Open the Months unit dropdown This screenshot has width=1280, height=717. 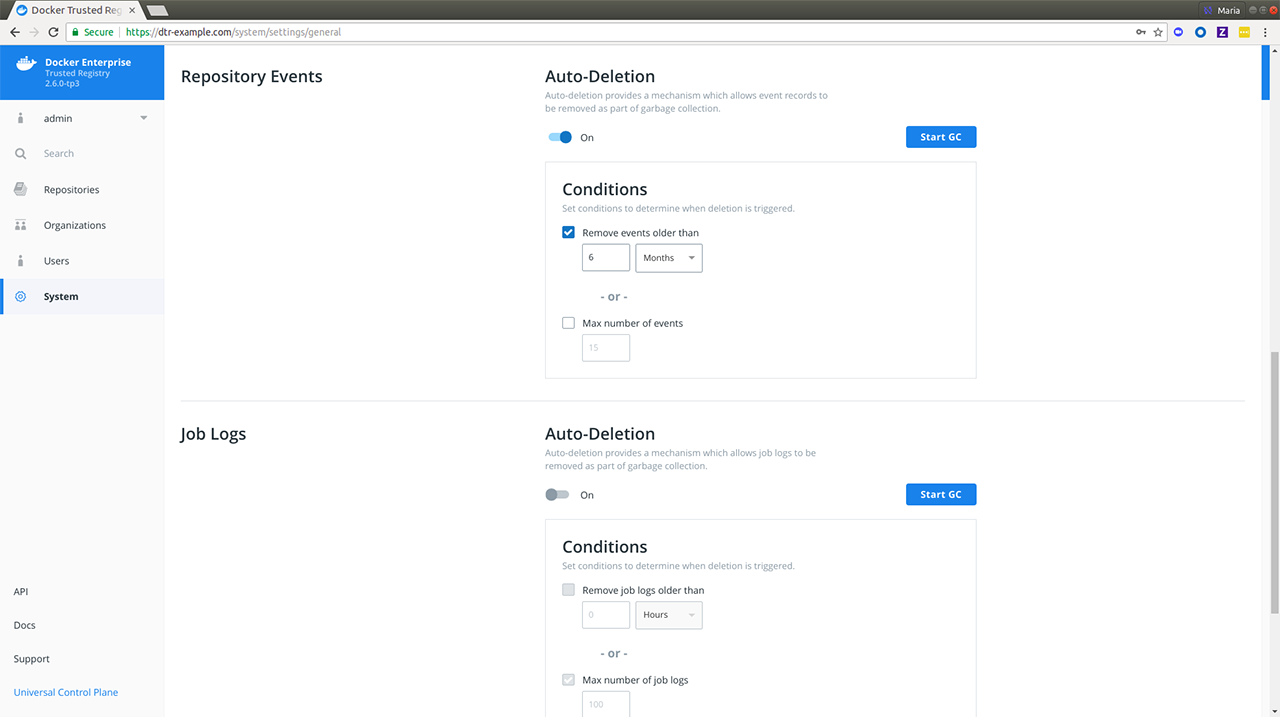tap(669, 258)
